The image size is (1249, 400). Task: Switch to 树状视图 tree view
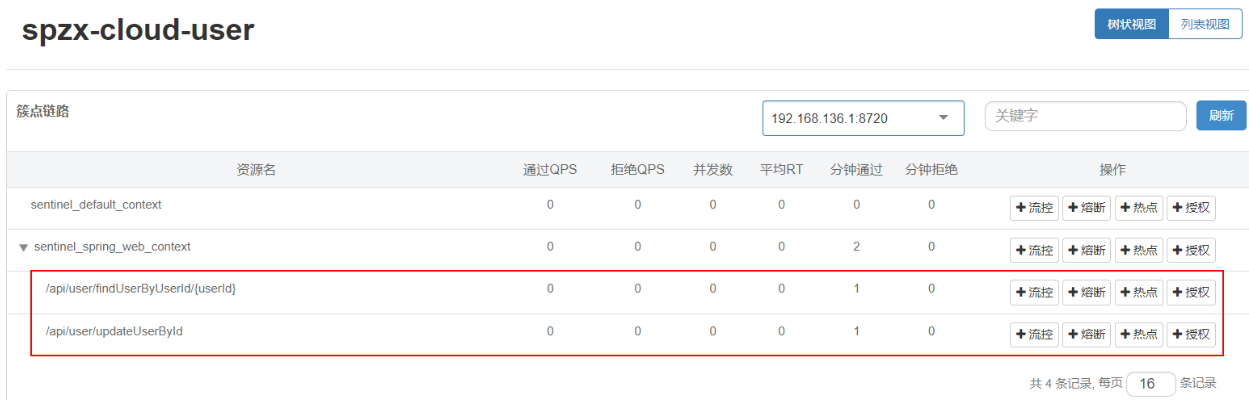[x=1131, y=24]
